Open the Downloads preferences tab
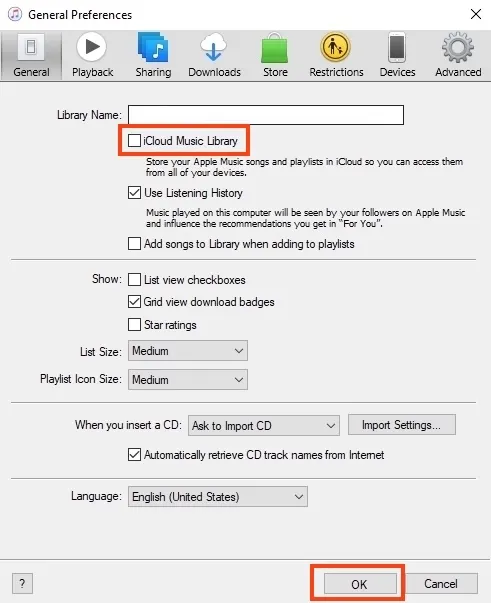491x603 pixels. [x=214, y=56]
